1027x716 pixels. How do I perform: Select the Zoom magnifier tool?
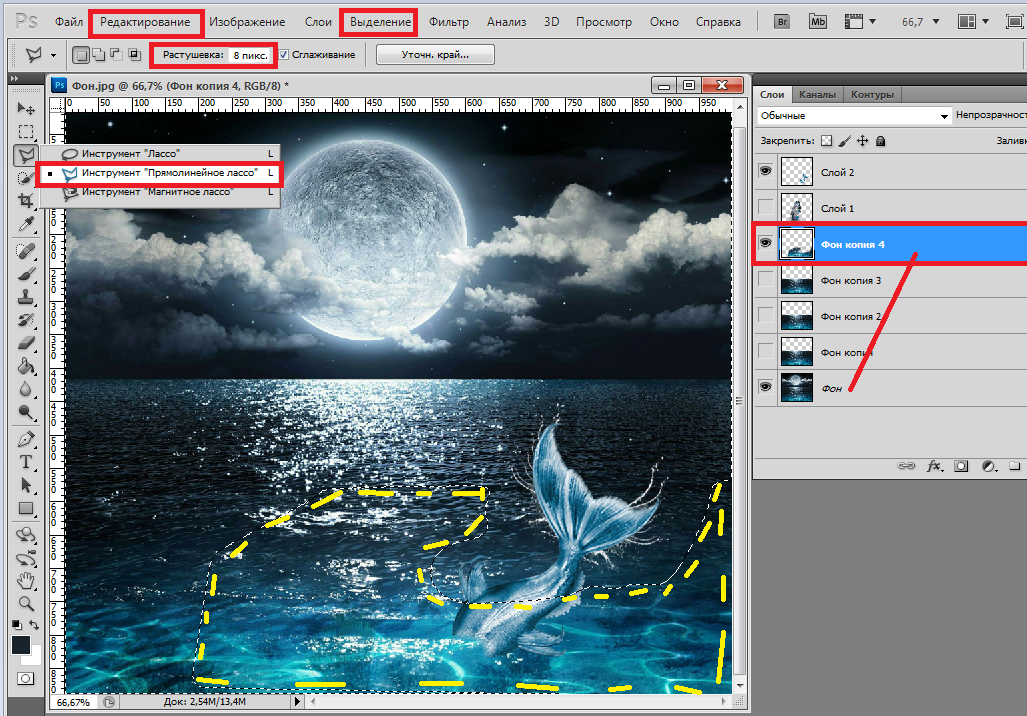(26, 603)
